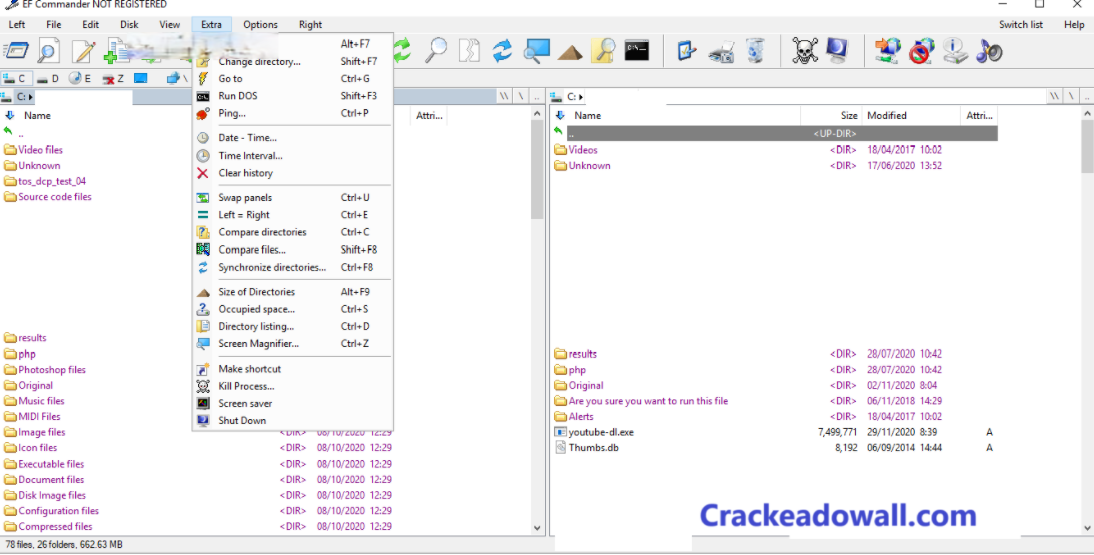
Task: Click down arrow of left panel scrollbar
Action: pyautogui.click(x=537, y=528)
